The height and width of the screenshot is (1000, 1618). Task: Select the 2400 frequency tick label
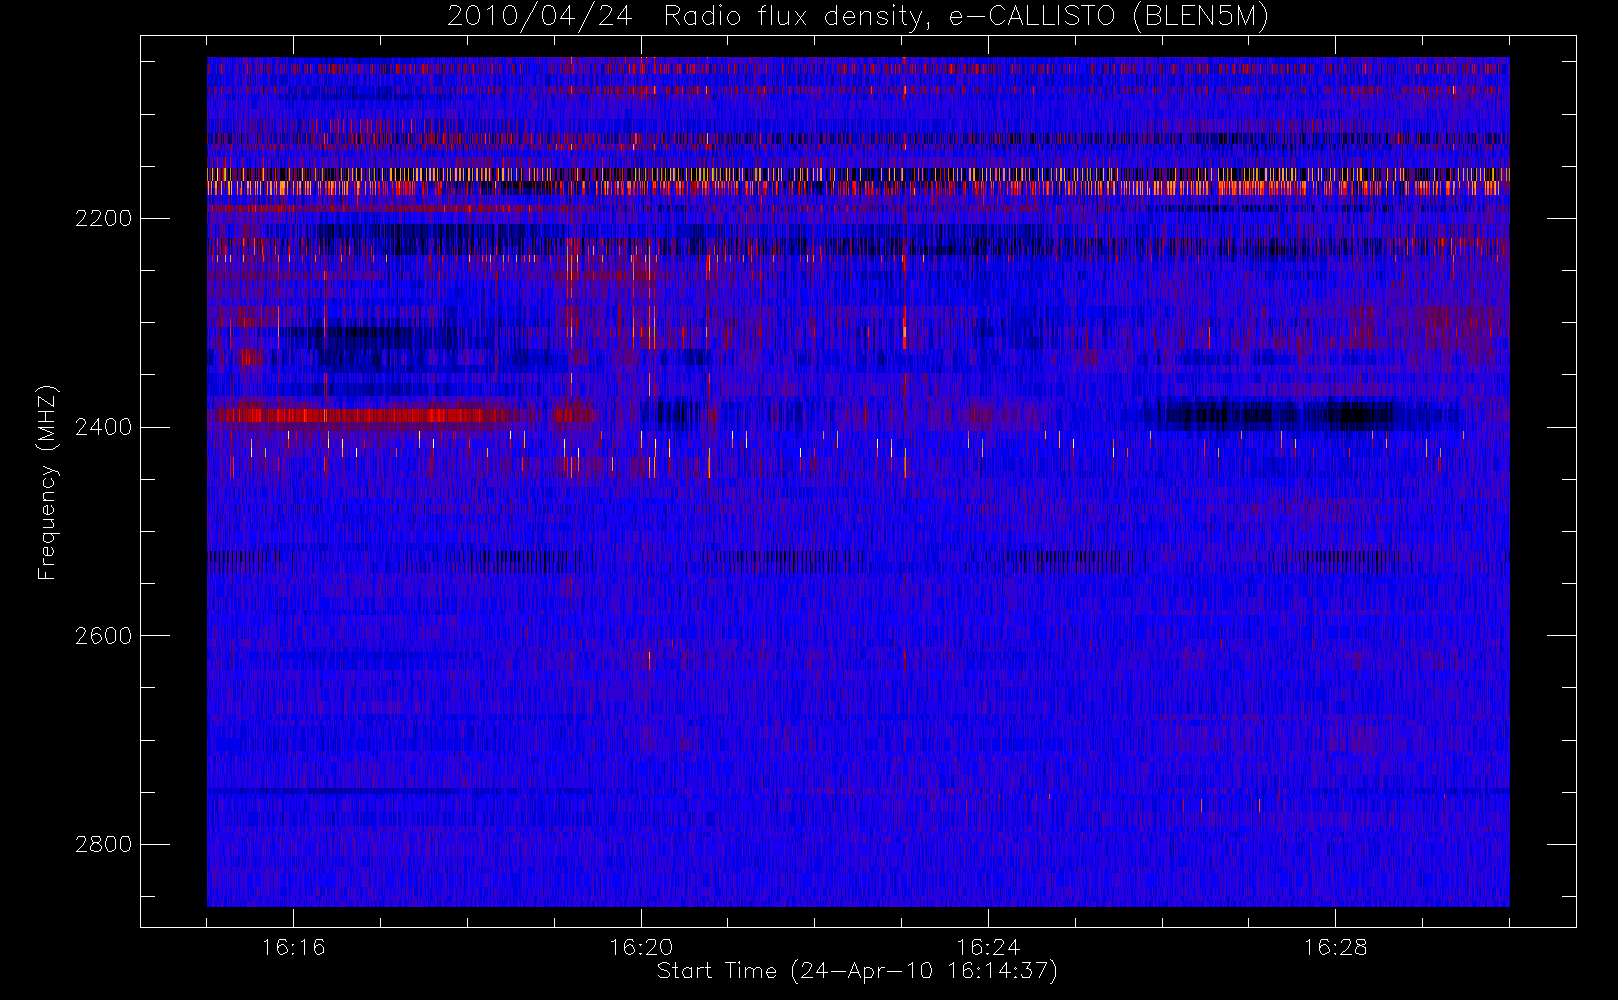(x=103, y=427)
